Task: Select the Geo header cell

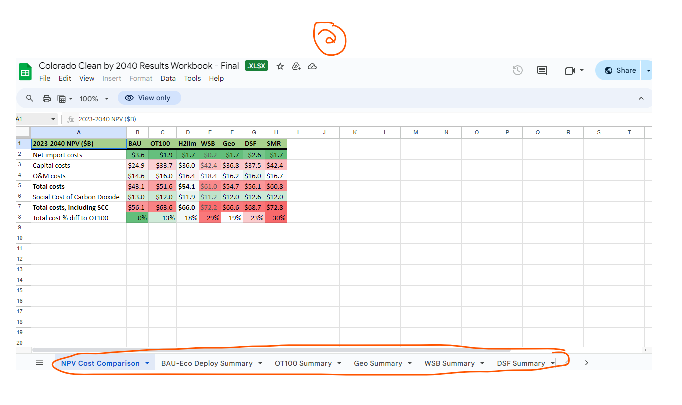Action: click(232, 144)
